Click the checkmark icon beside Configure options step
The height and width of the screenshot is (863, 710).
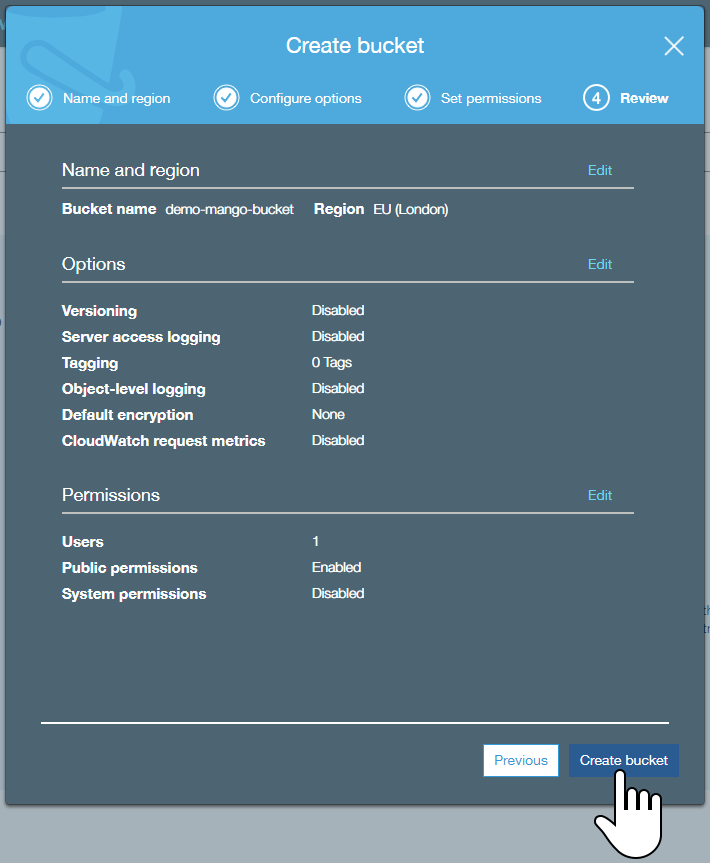[x=226, y=98]
